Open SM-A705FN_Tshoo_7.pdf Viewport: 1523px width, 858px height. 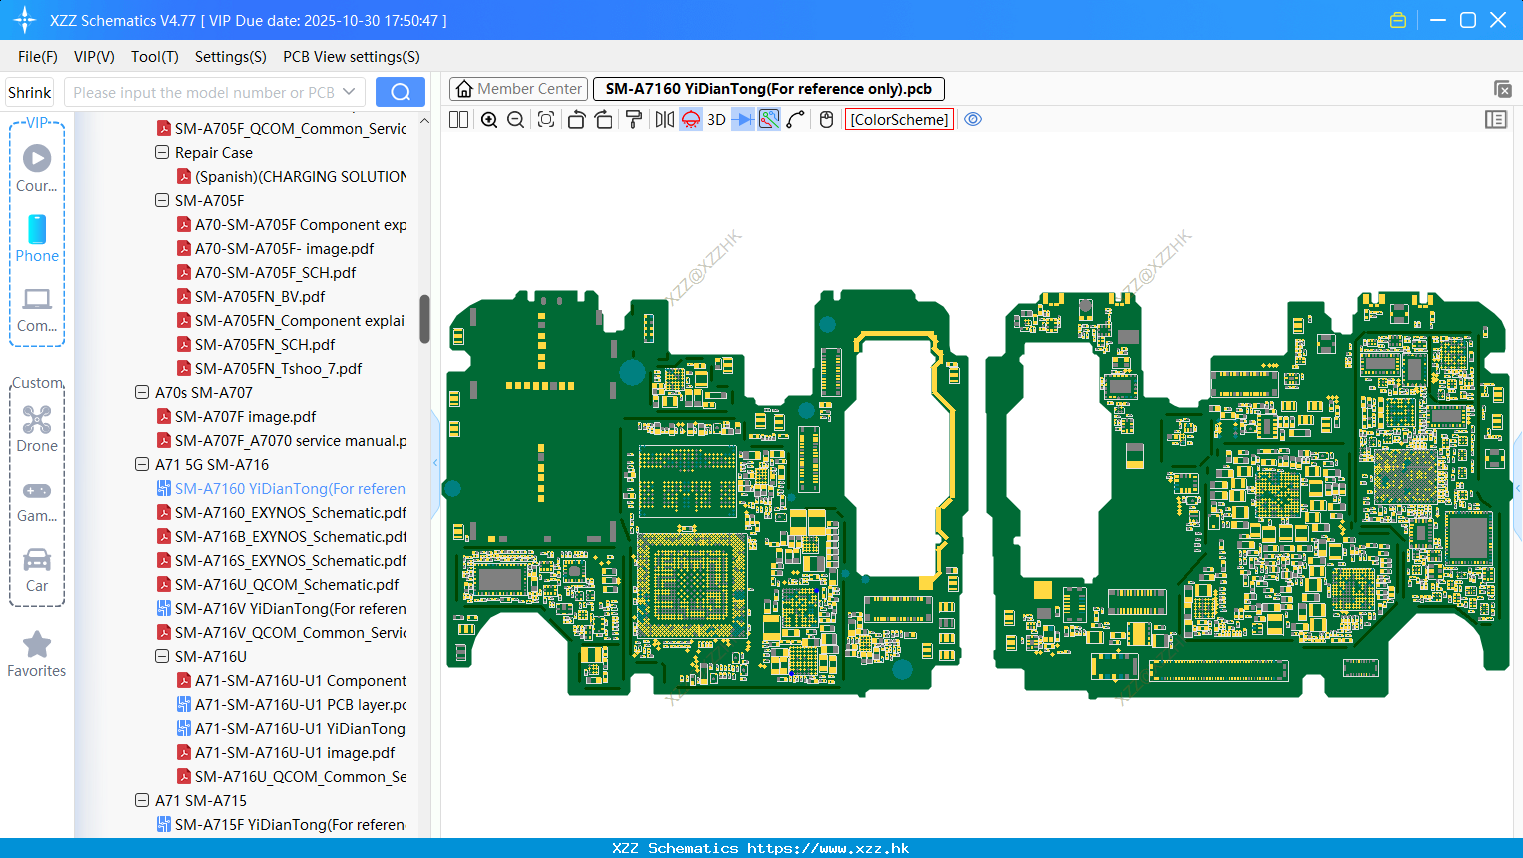pos(278,369)
